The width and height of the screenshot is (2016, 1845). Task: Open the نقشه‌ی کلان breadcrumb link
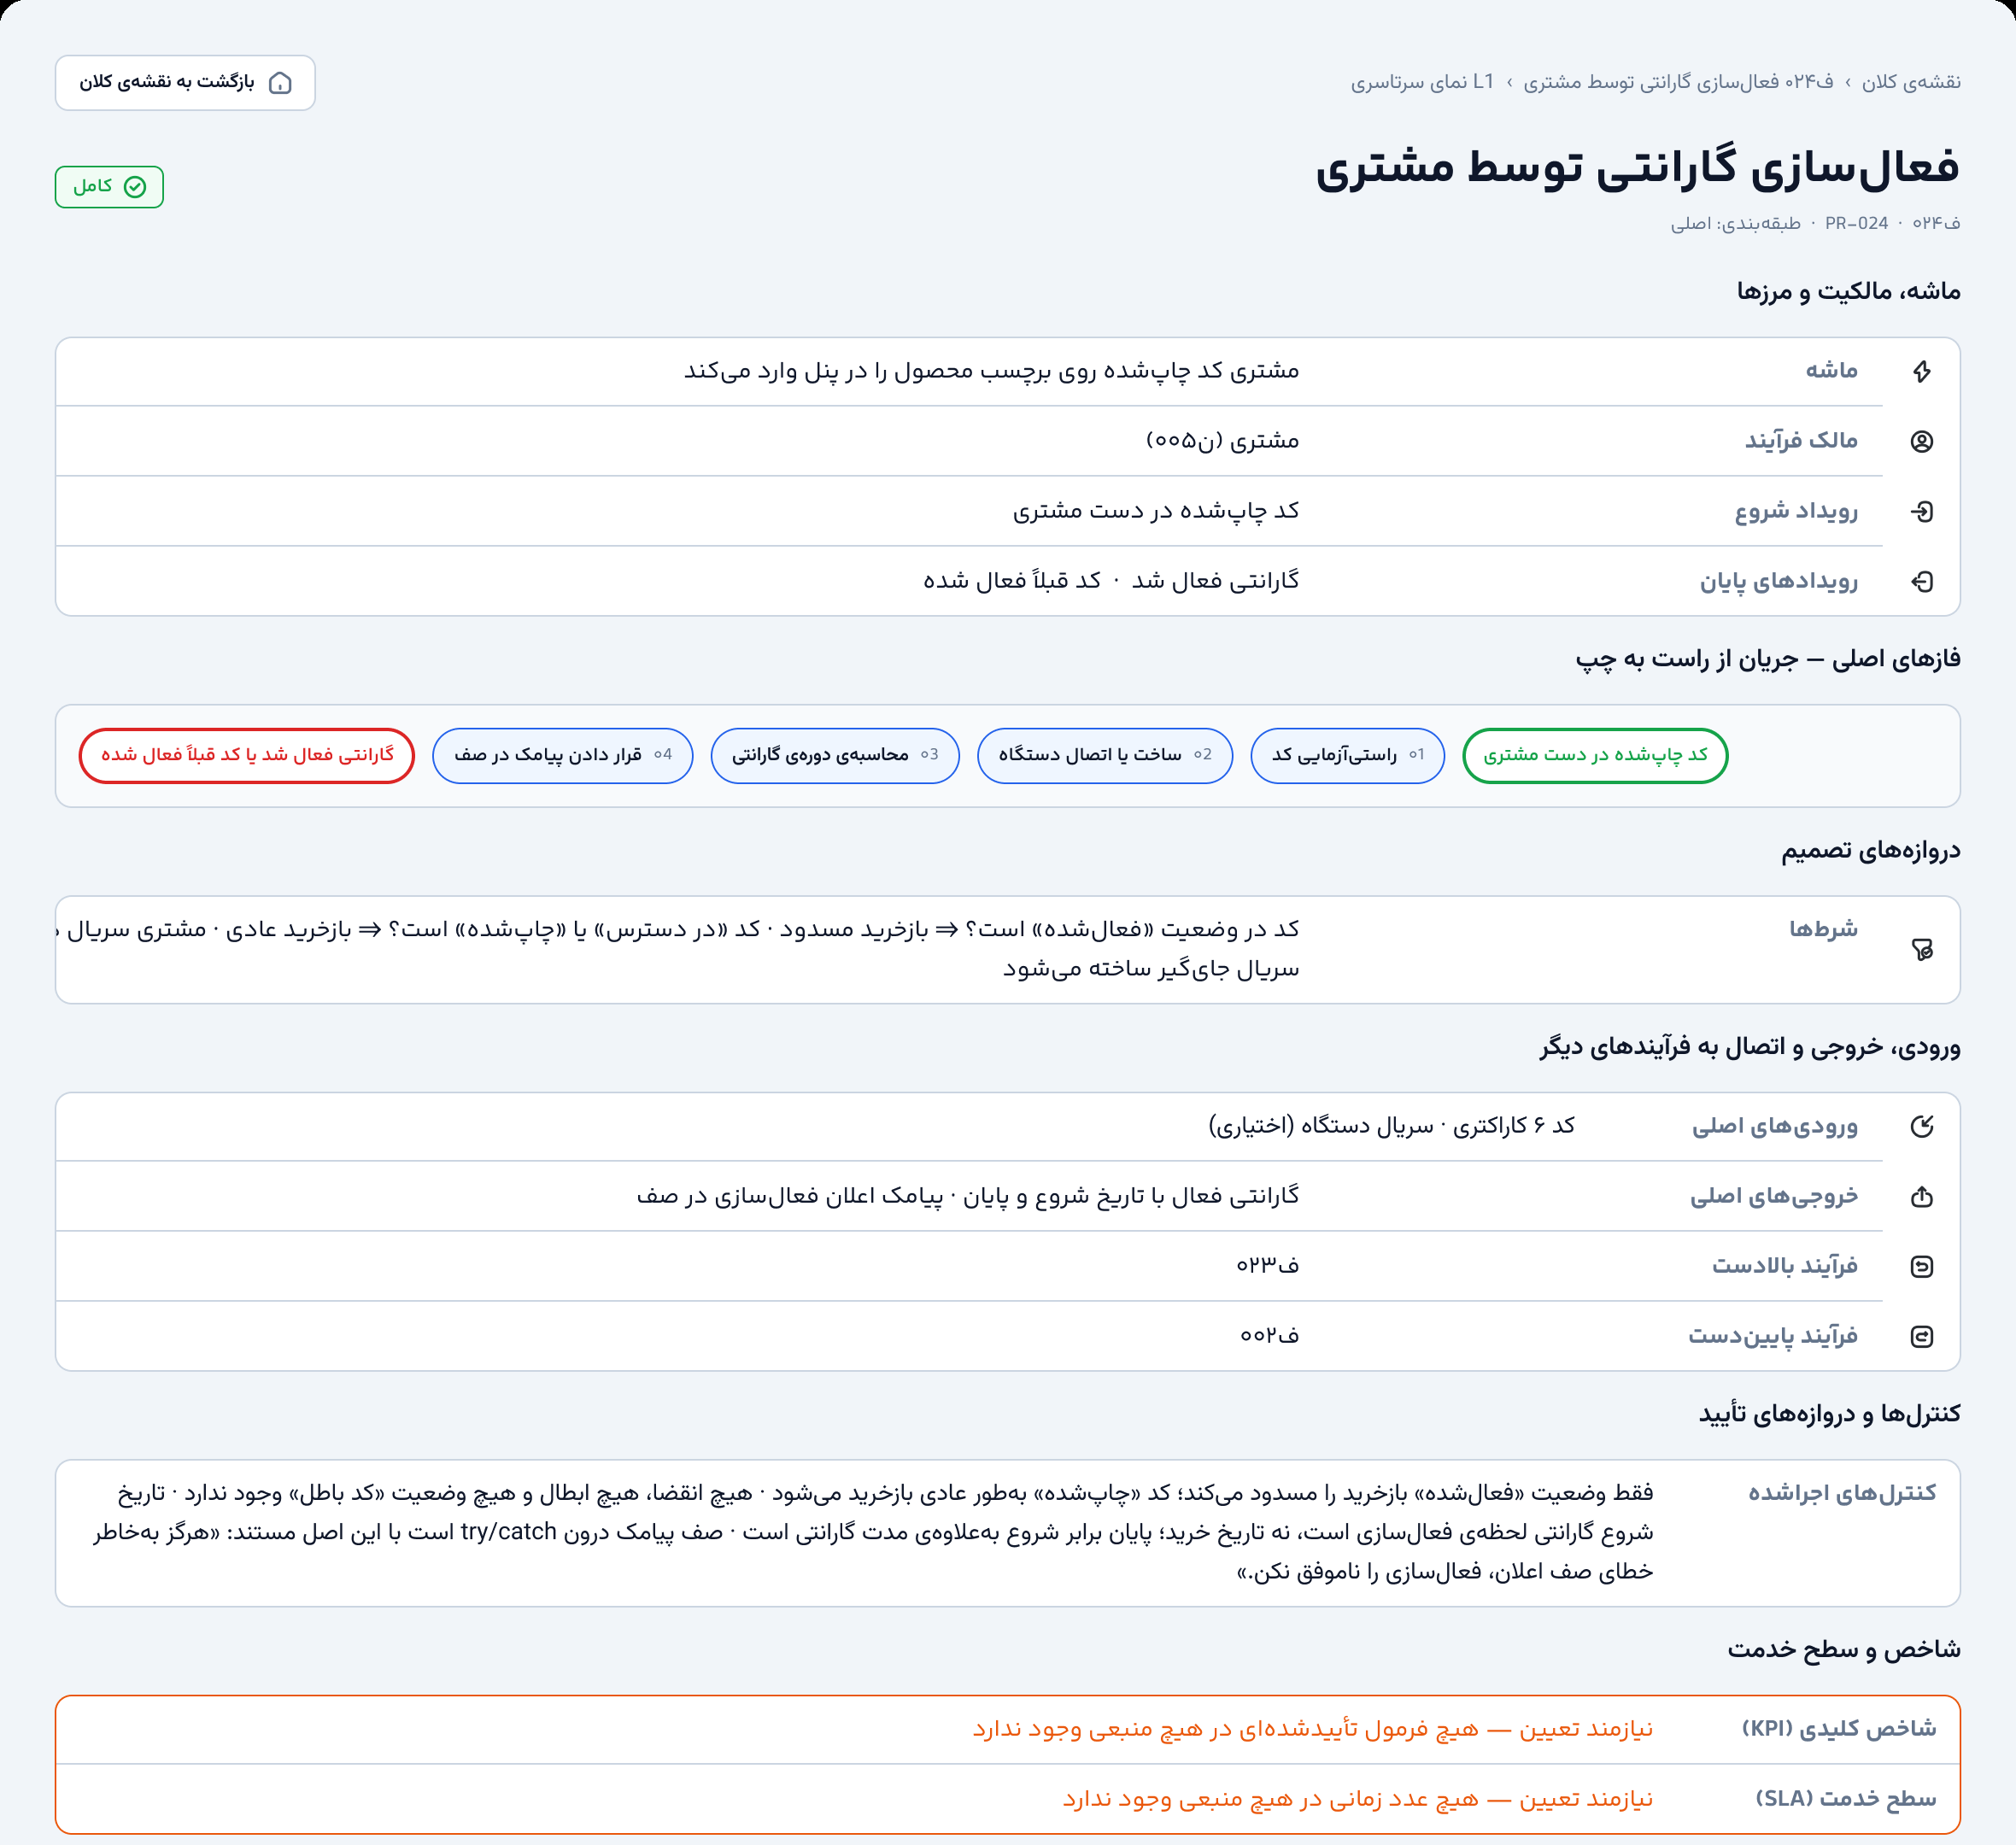(1910, 82)
